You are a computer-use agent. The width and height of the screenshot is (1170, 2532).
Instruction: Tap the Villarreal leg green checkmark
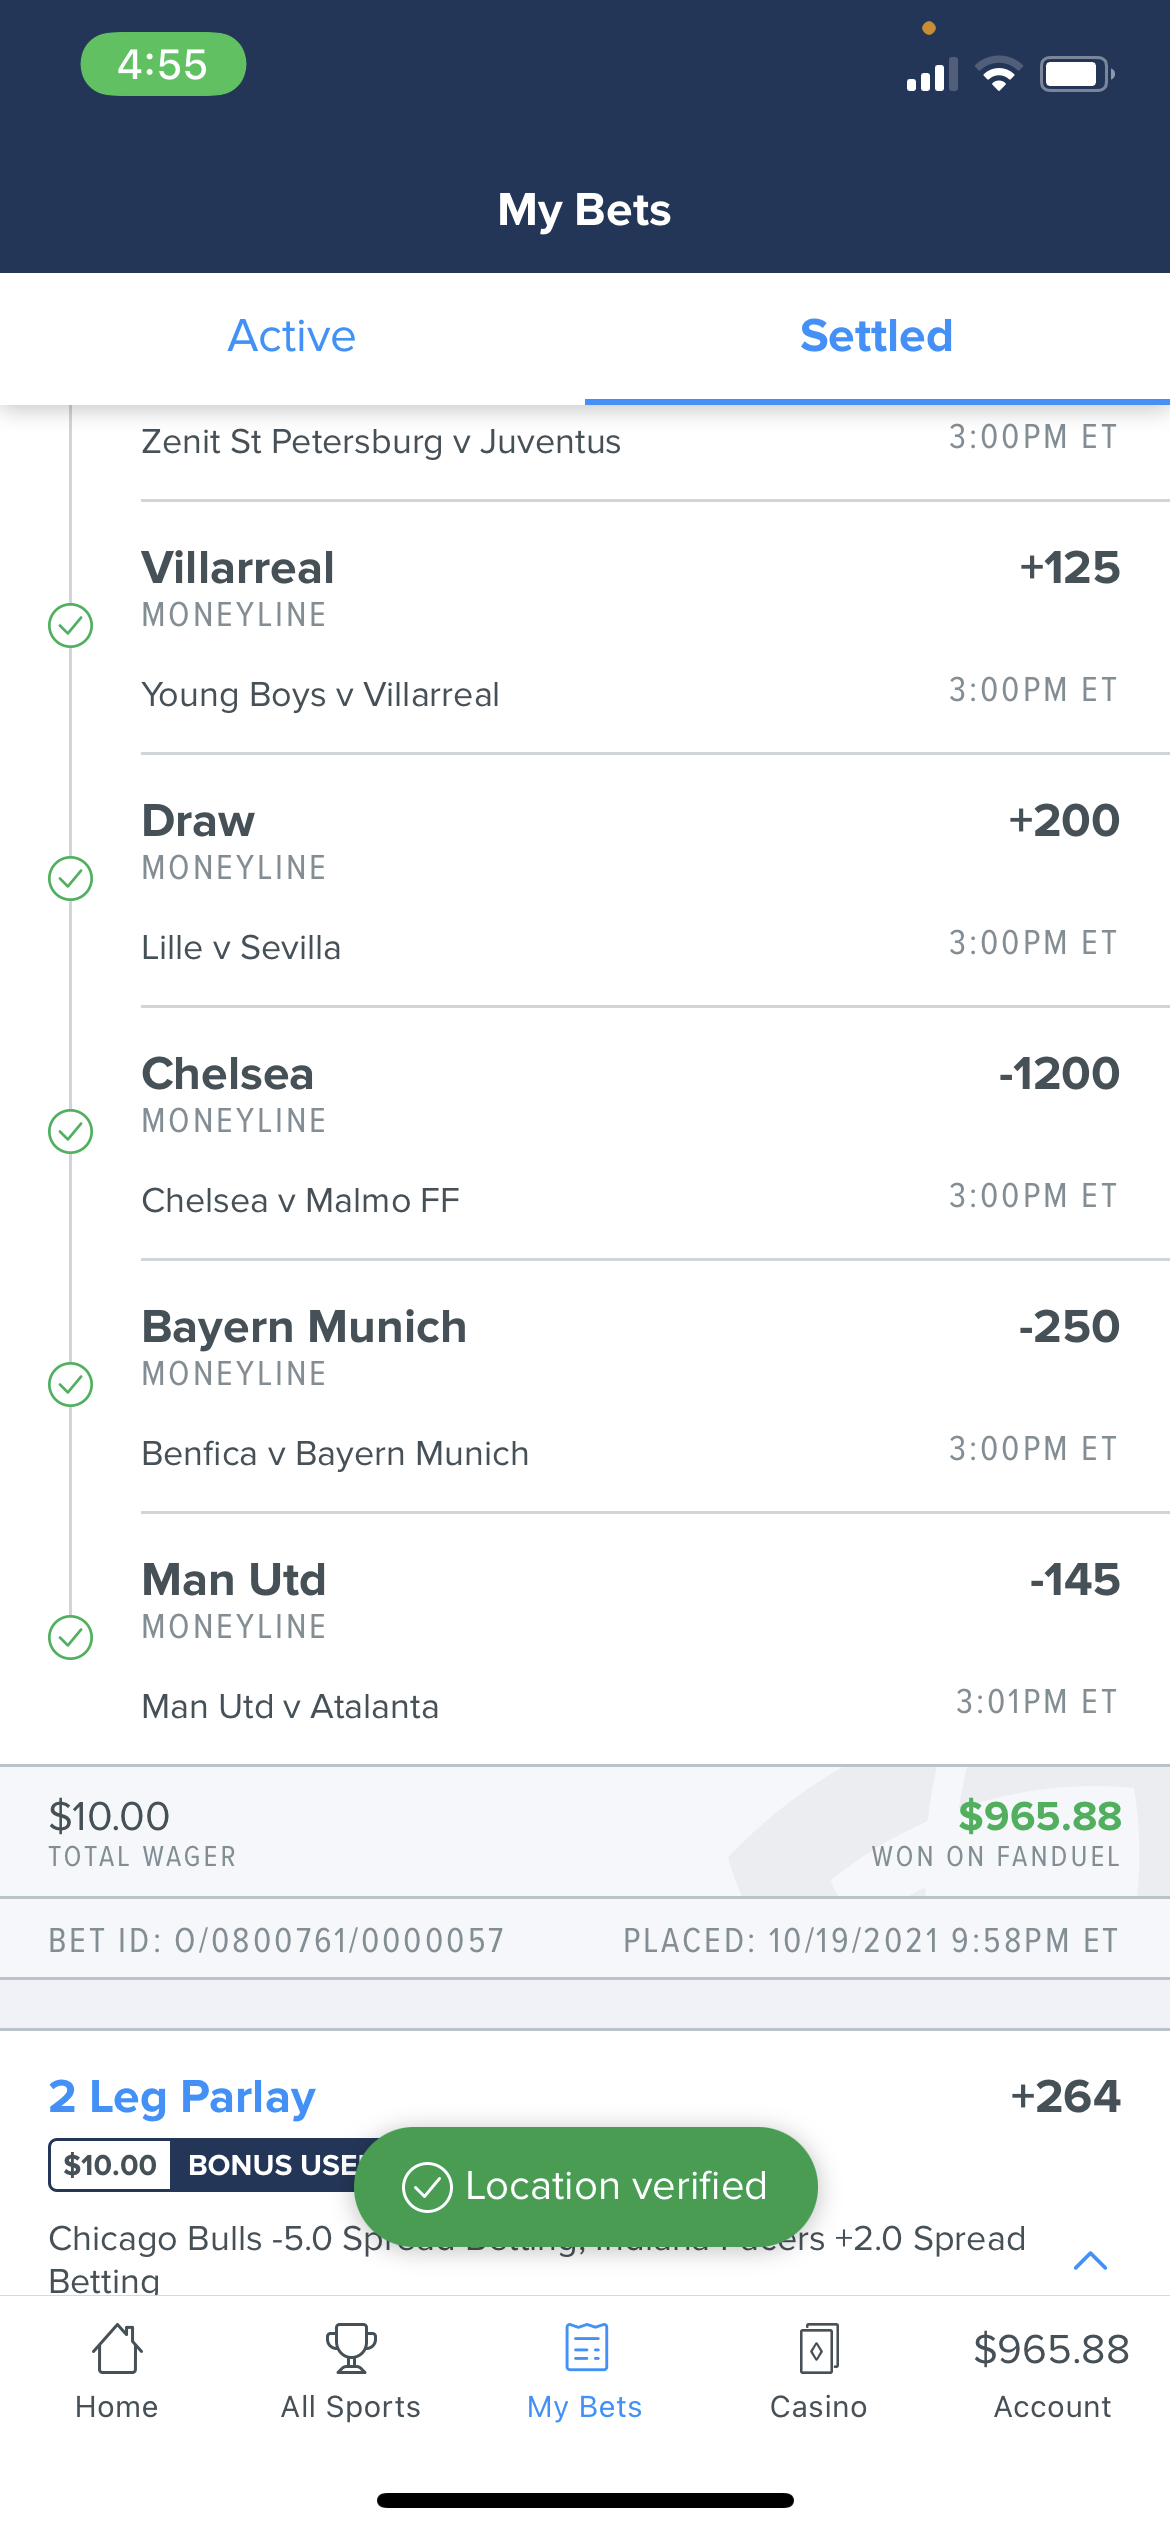(x=71, y=626)
